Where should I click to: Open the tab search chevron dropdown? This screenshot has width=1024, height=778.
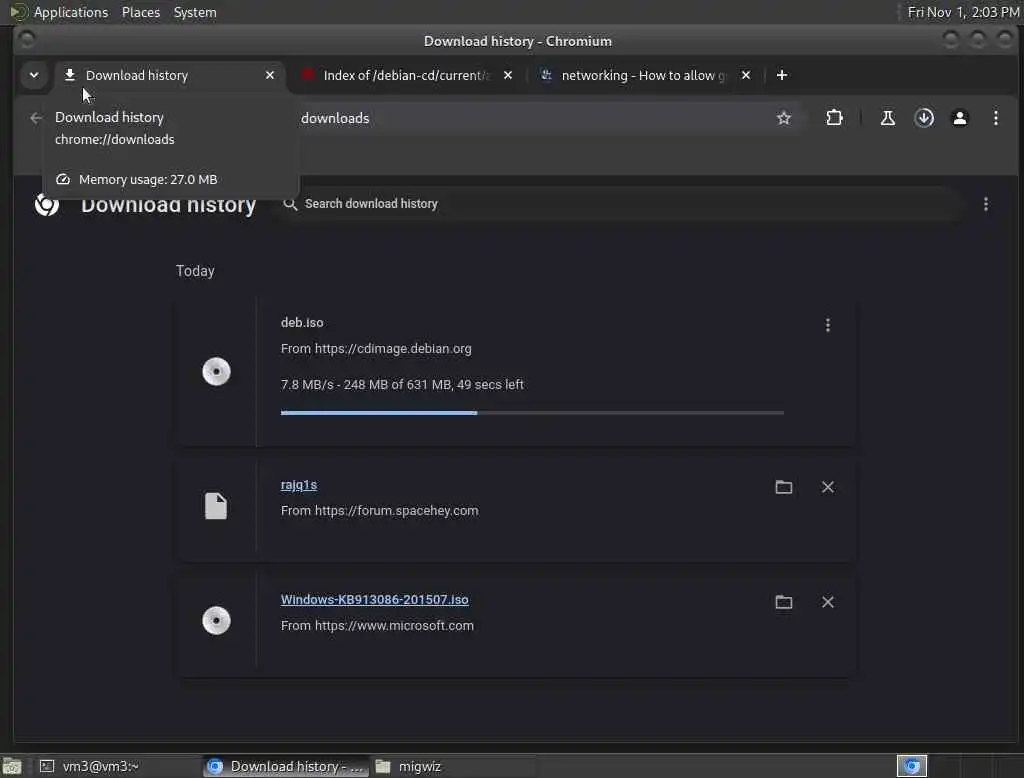tap(34, 75)
